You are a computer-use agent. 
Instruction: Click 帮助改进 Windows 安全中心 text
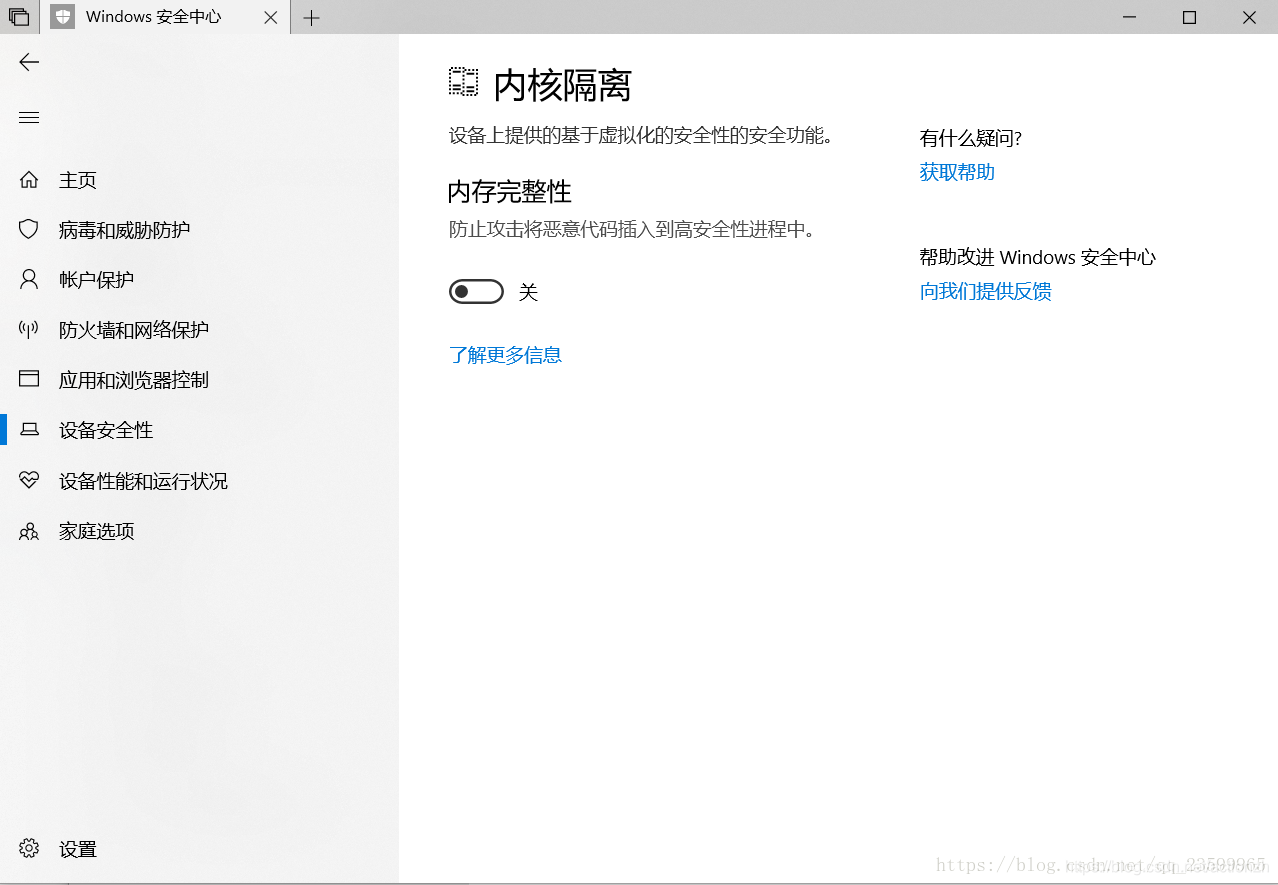(x=1038, y=257)
